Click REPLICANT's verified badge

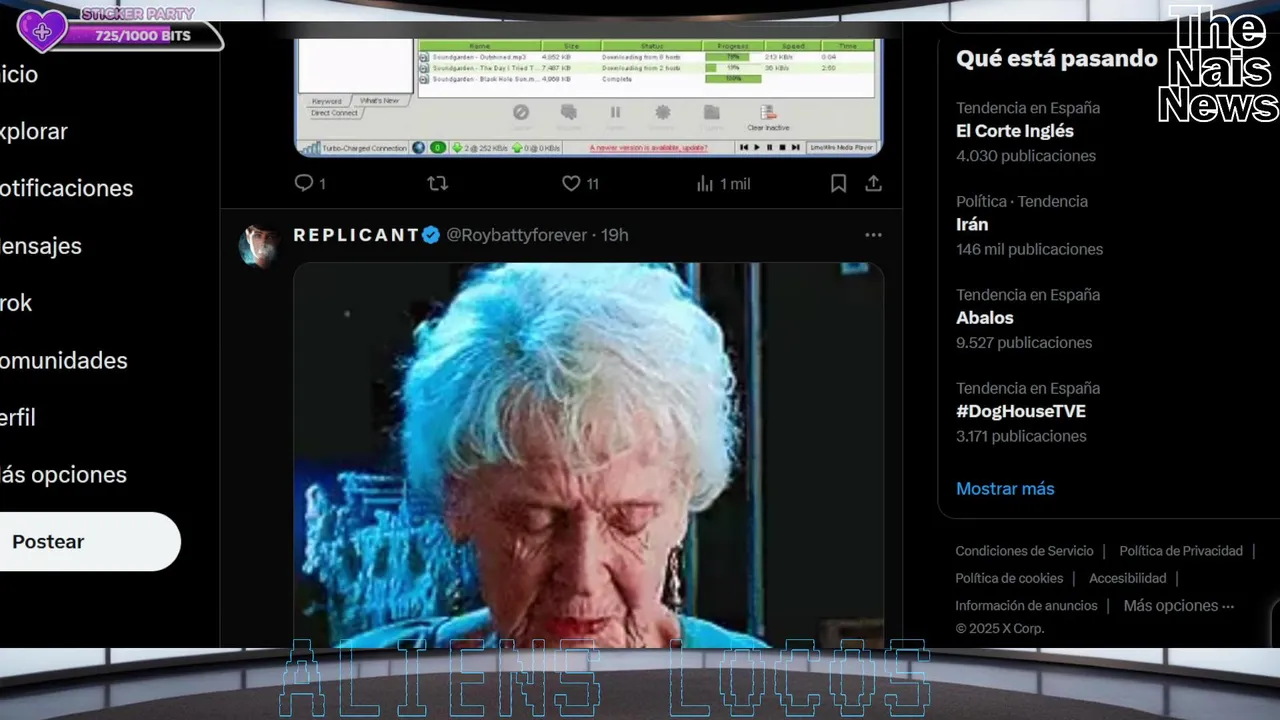coord(431,235)
